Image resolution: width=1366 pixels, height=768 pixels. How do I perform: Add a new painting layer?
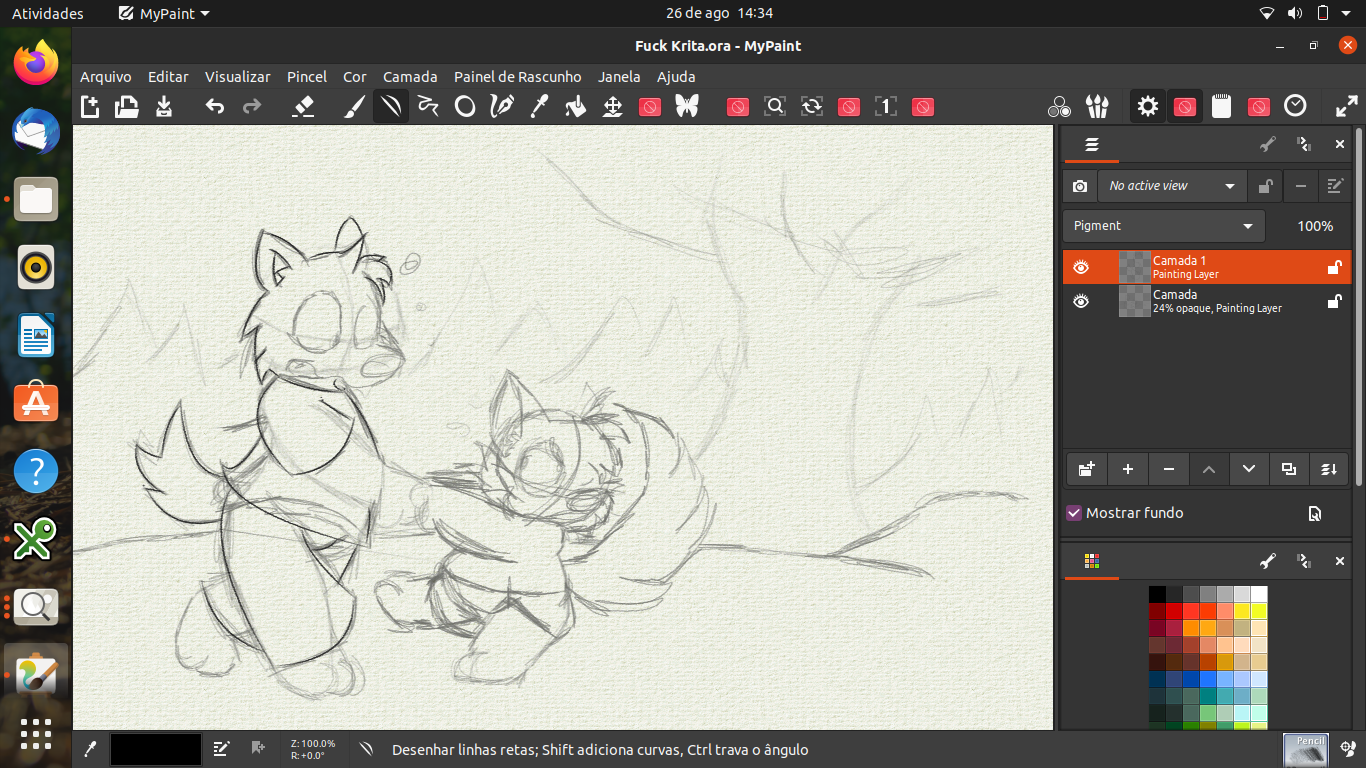tap(1128, 468)
